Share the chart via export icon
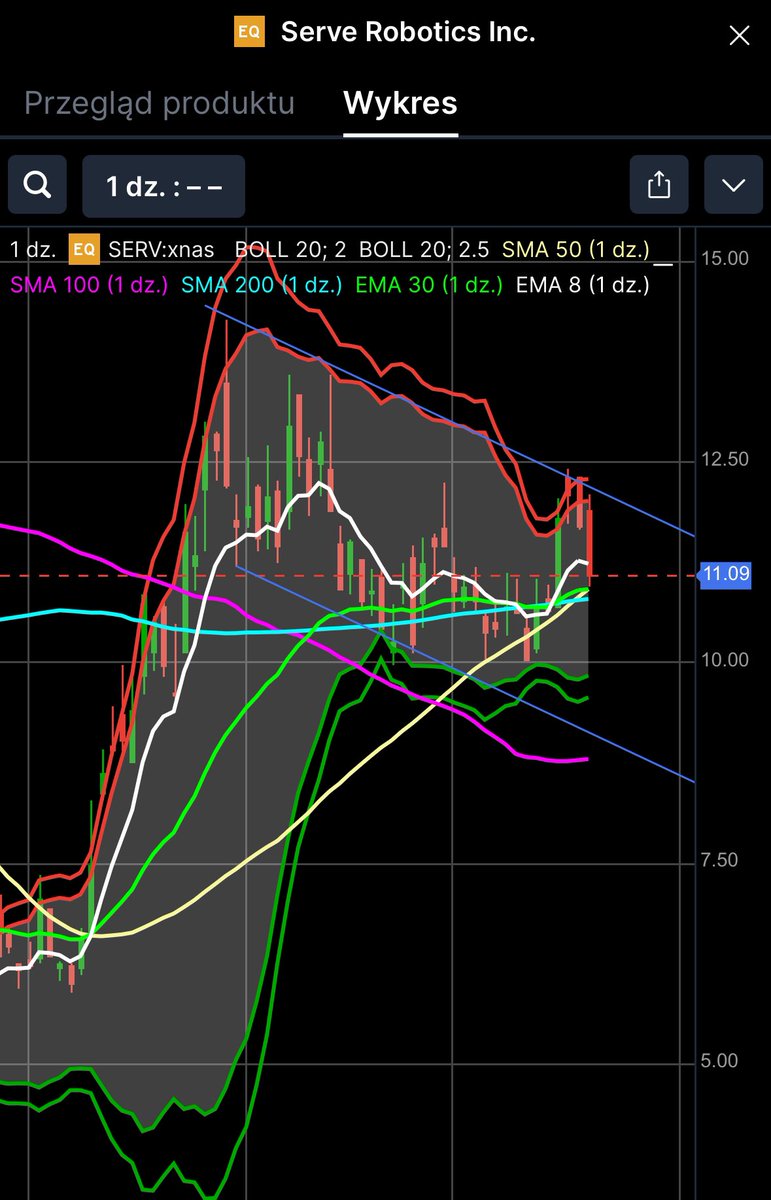The height and width of the screenshot is (1200, 771). tap(658, 186)
